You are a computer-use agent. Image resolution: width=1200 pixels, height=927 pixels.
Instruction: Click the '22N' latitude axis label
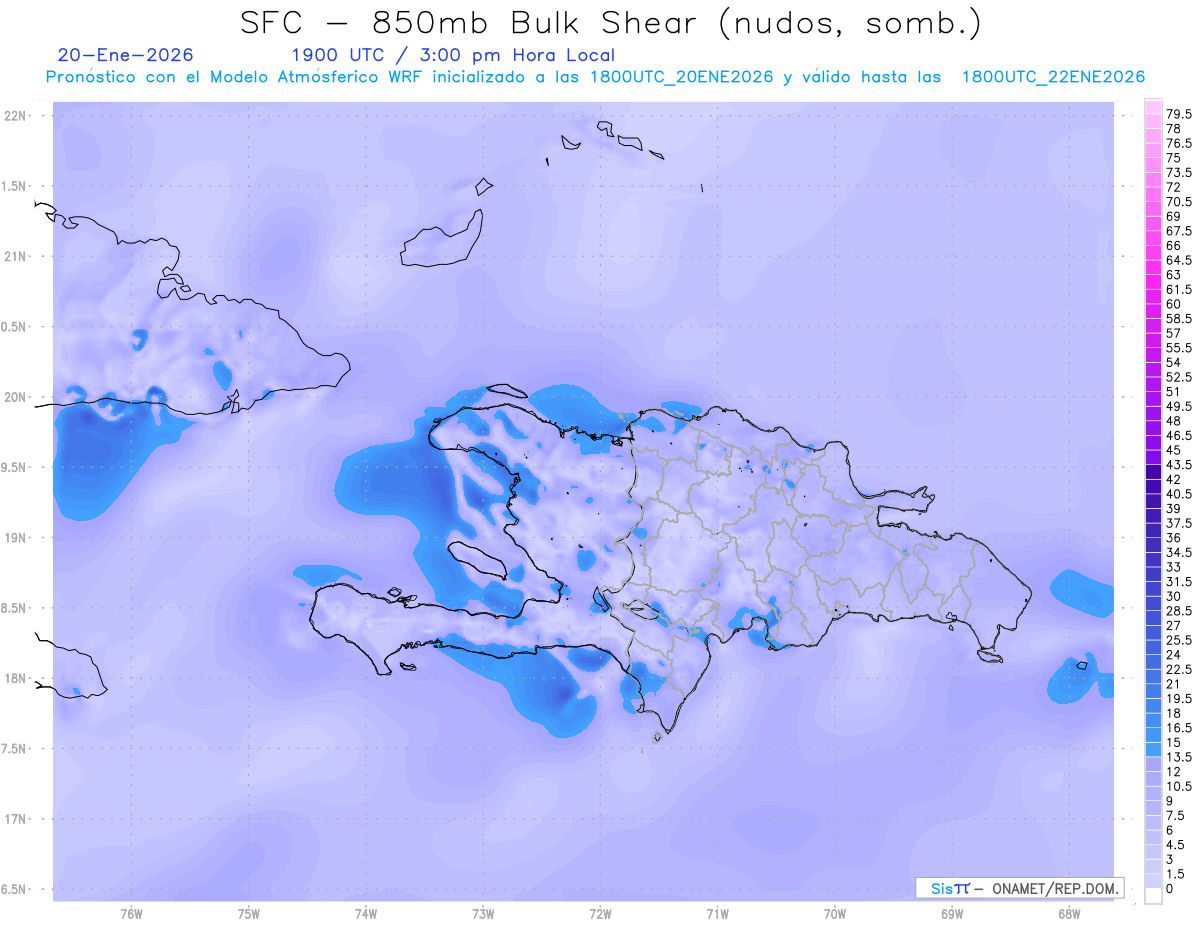pos(15,116)
